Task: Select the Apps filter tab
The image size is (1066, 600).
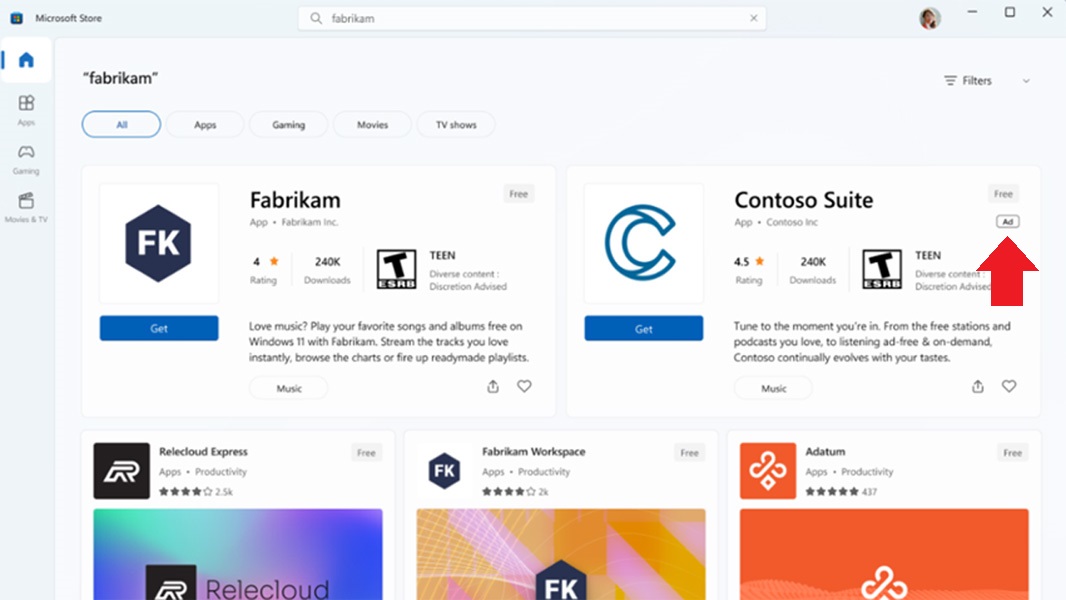Action: pyautogui.click(x=205, y=124)
